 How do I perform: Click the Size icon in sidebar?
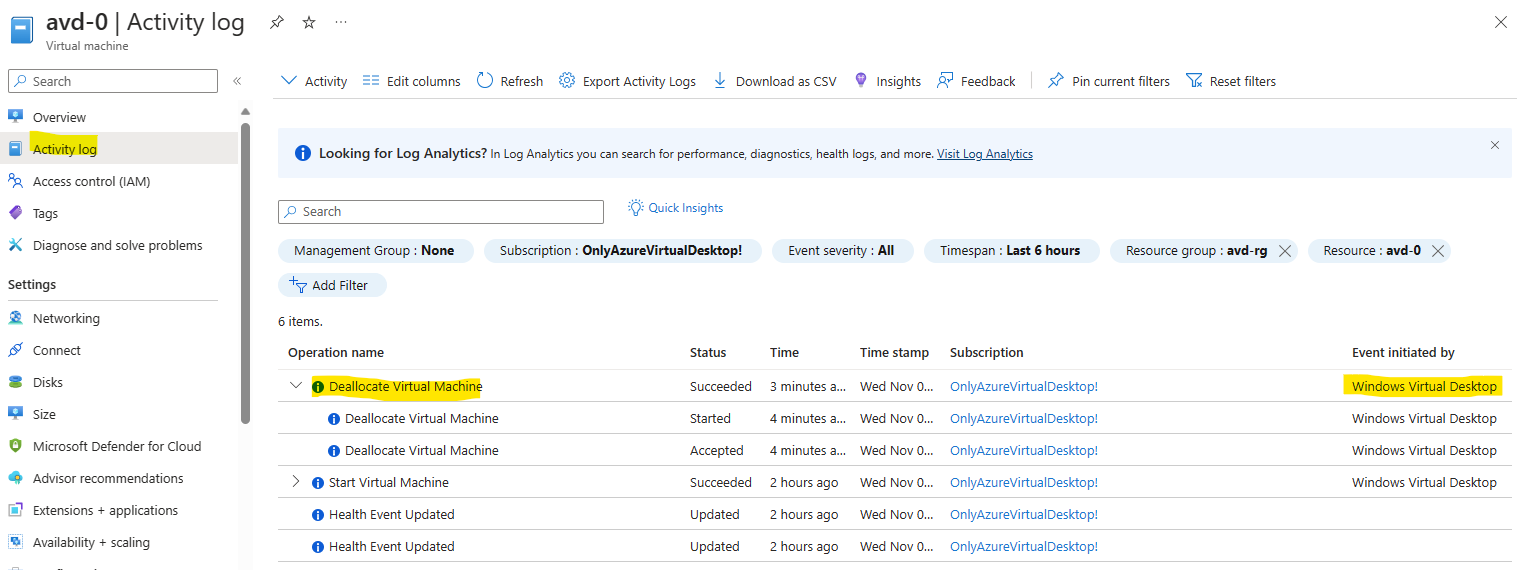[x=15, y=414]
